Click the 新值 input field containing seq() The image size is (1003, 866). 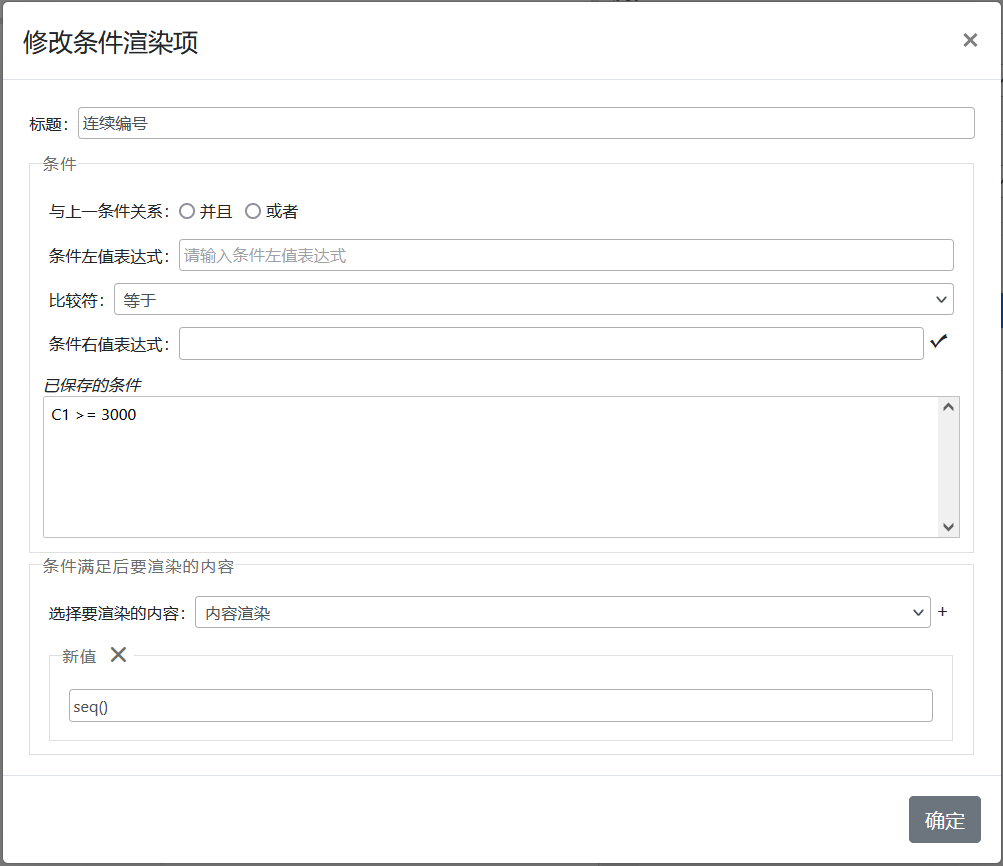pyautogui.click(x=500, y=705)
